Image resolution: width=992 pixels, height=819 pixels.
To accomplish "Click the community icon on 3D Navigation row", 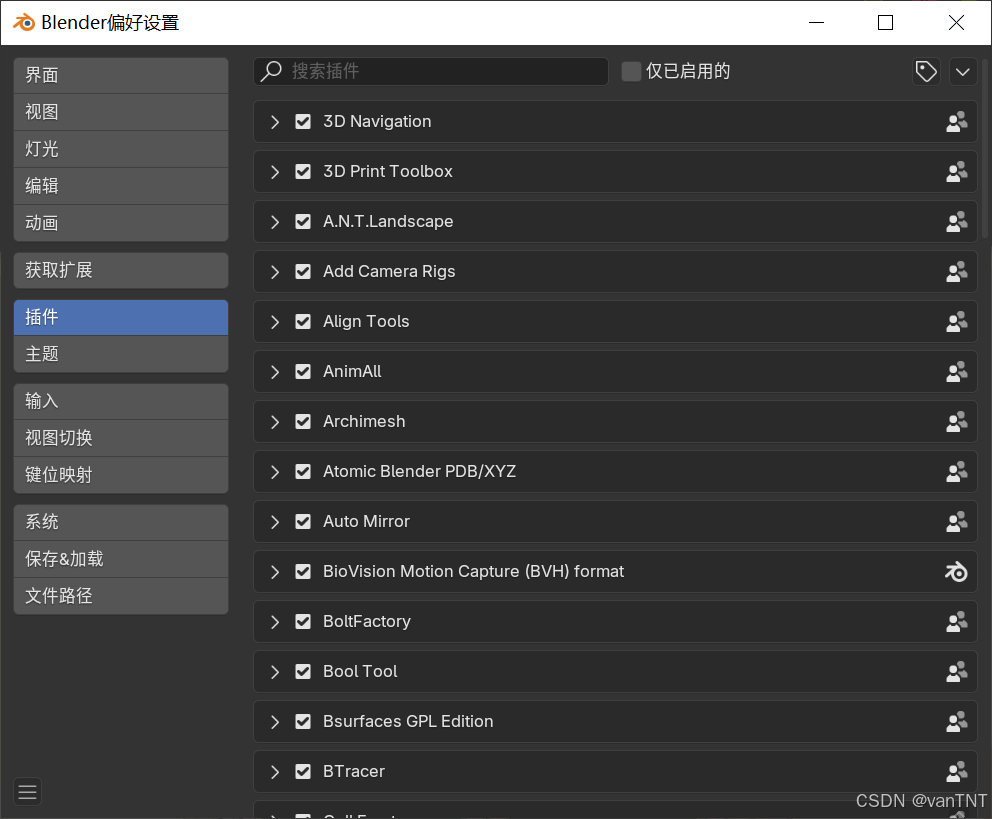I will point(957,121).
